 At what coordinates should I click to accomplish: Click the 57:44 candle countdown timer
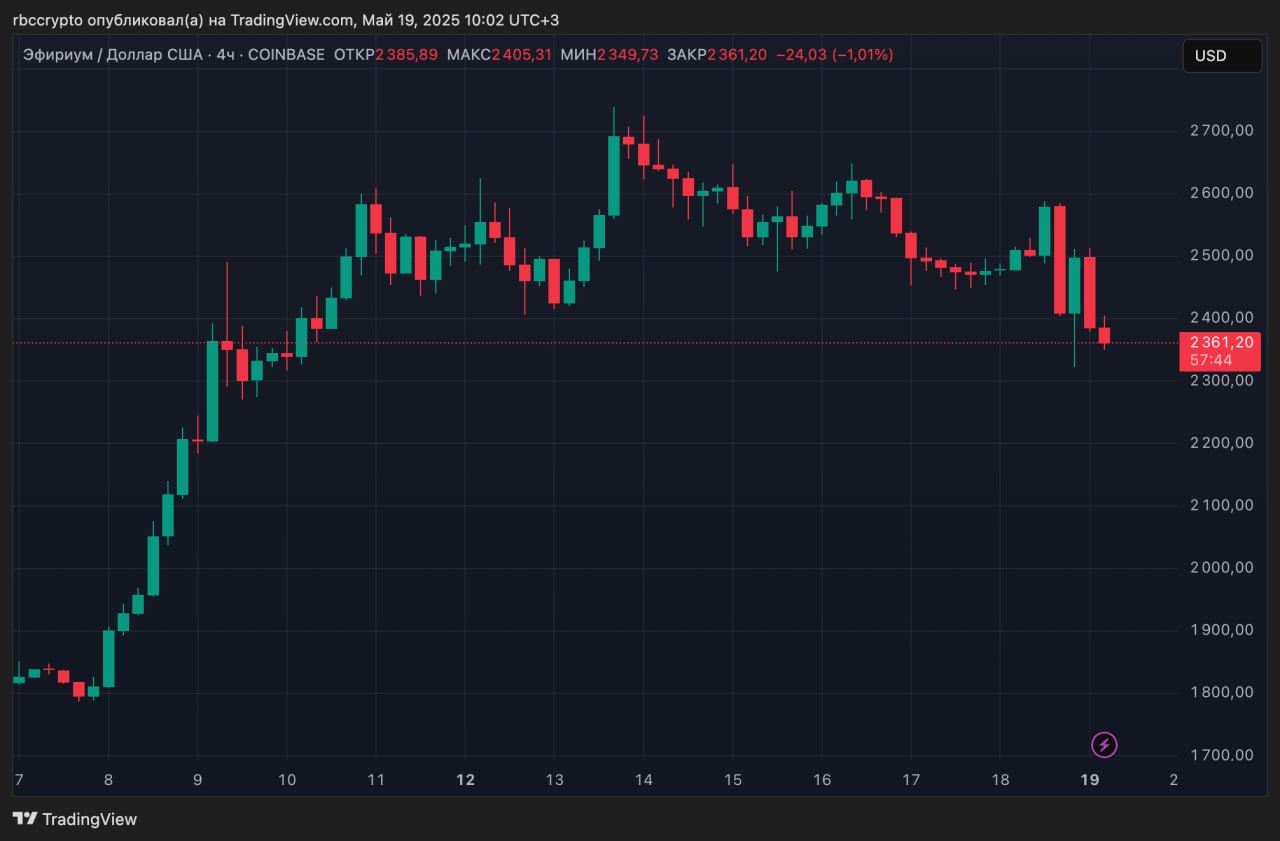tap(1211, 360)
